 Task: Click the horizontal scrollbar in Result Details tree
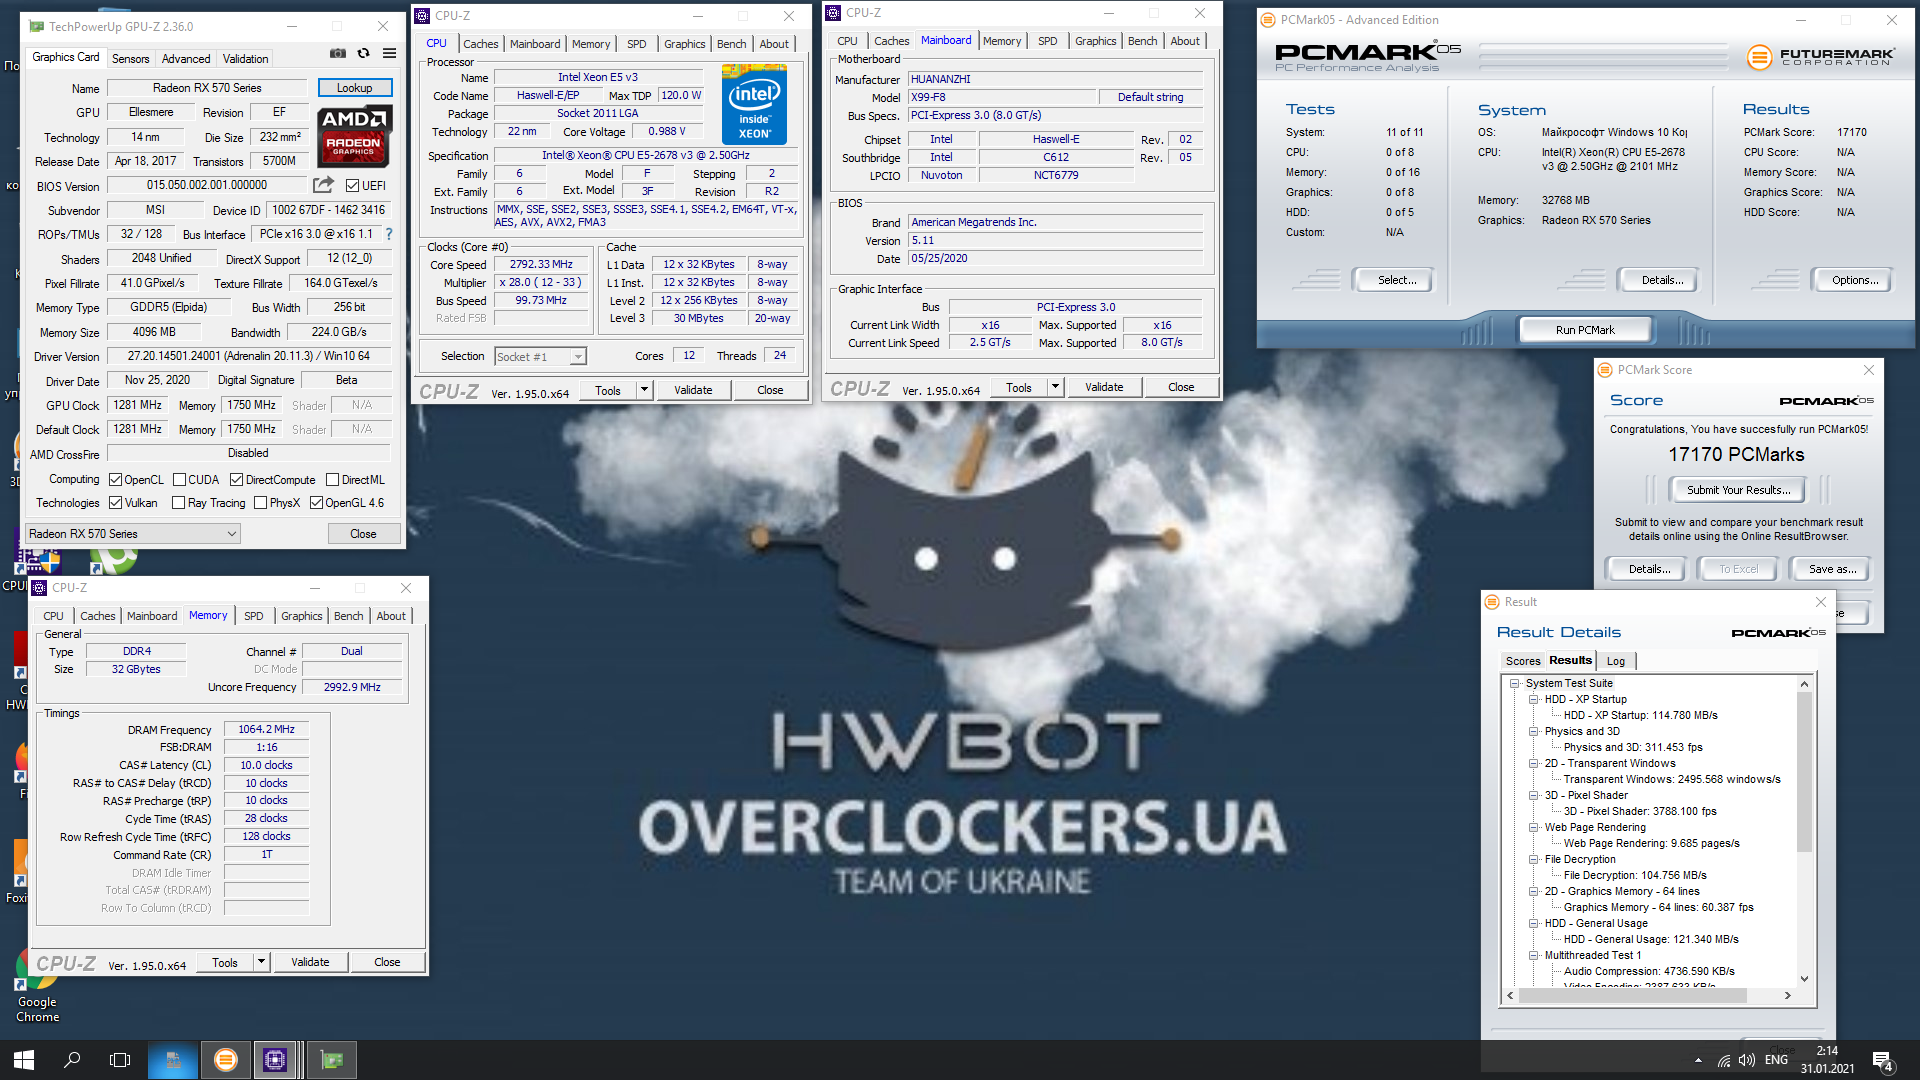[1632, 996]
